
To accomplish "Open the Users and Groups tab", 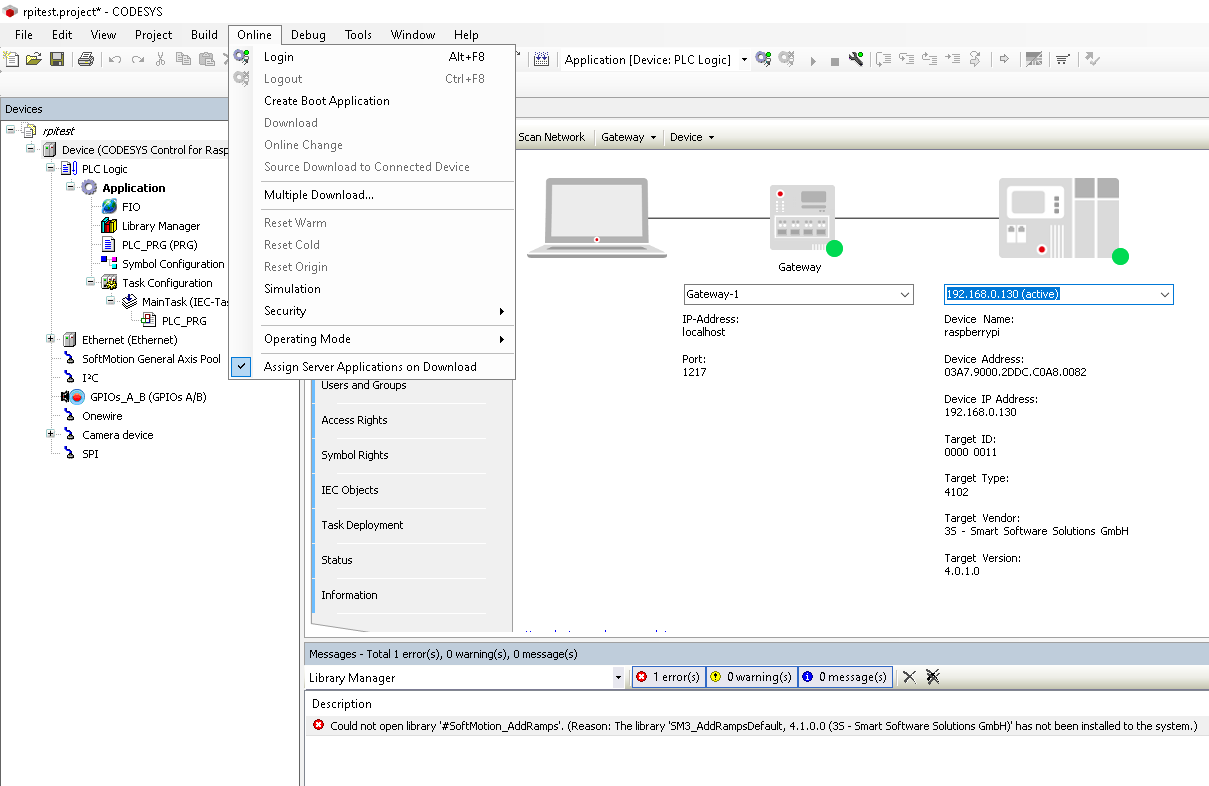I will tap(401, 385).
